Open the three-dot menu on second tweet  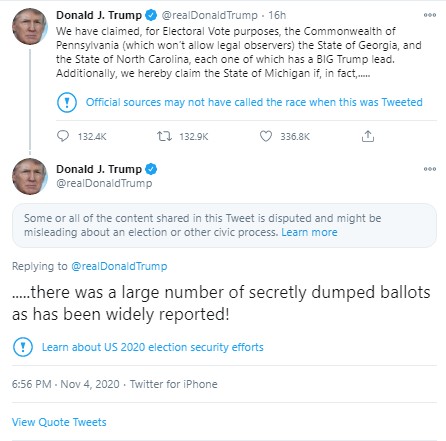coord(430,169)
